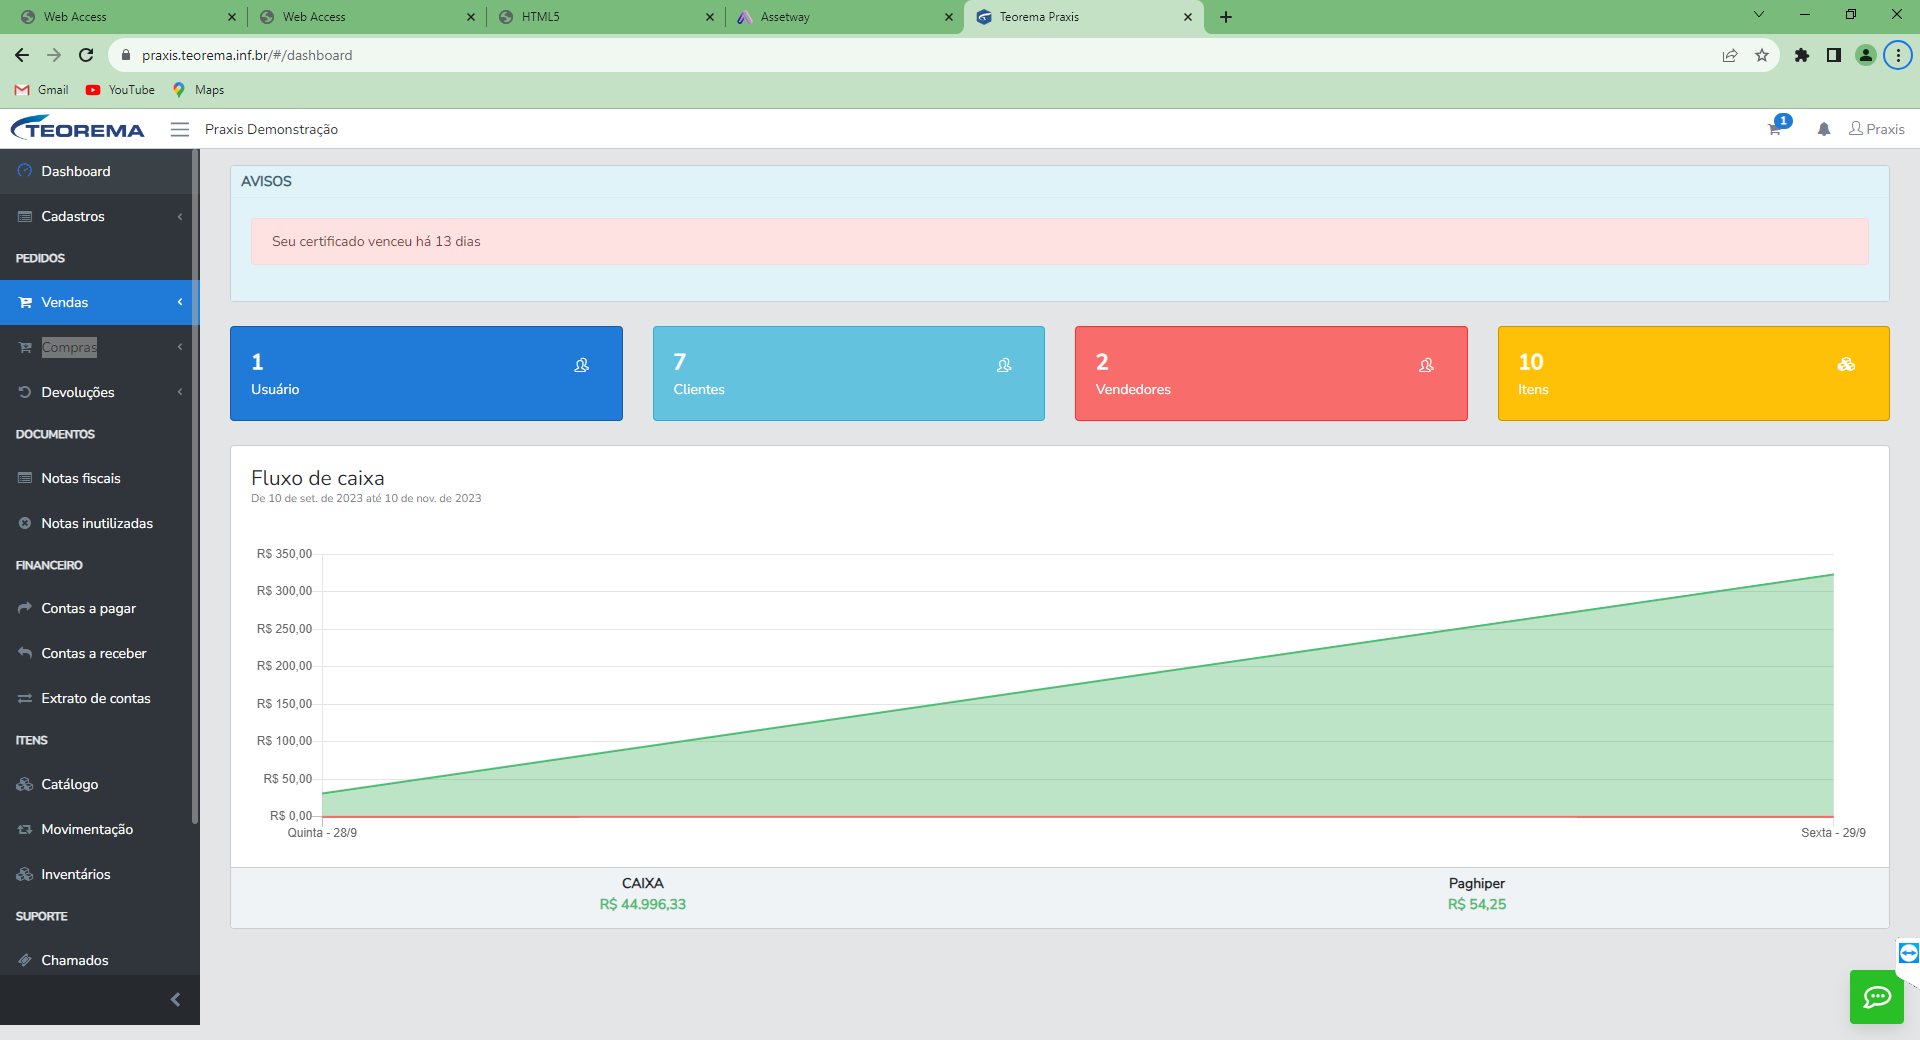Click the TeamViewer quick-support side icon
The height and width of the screenshot is (1040, 1920).
pyautogui.click(x=1908, y=953)
